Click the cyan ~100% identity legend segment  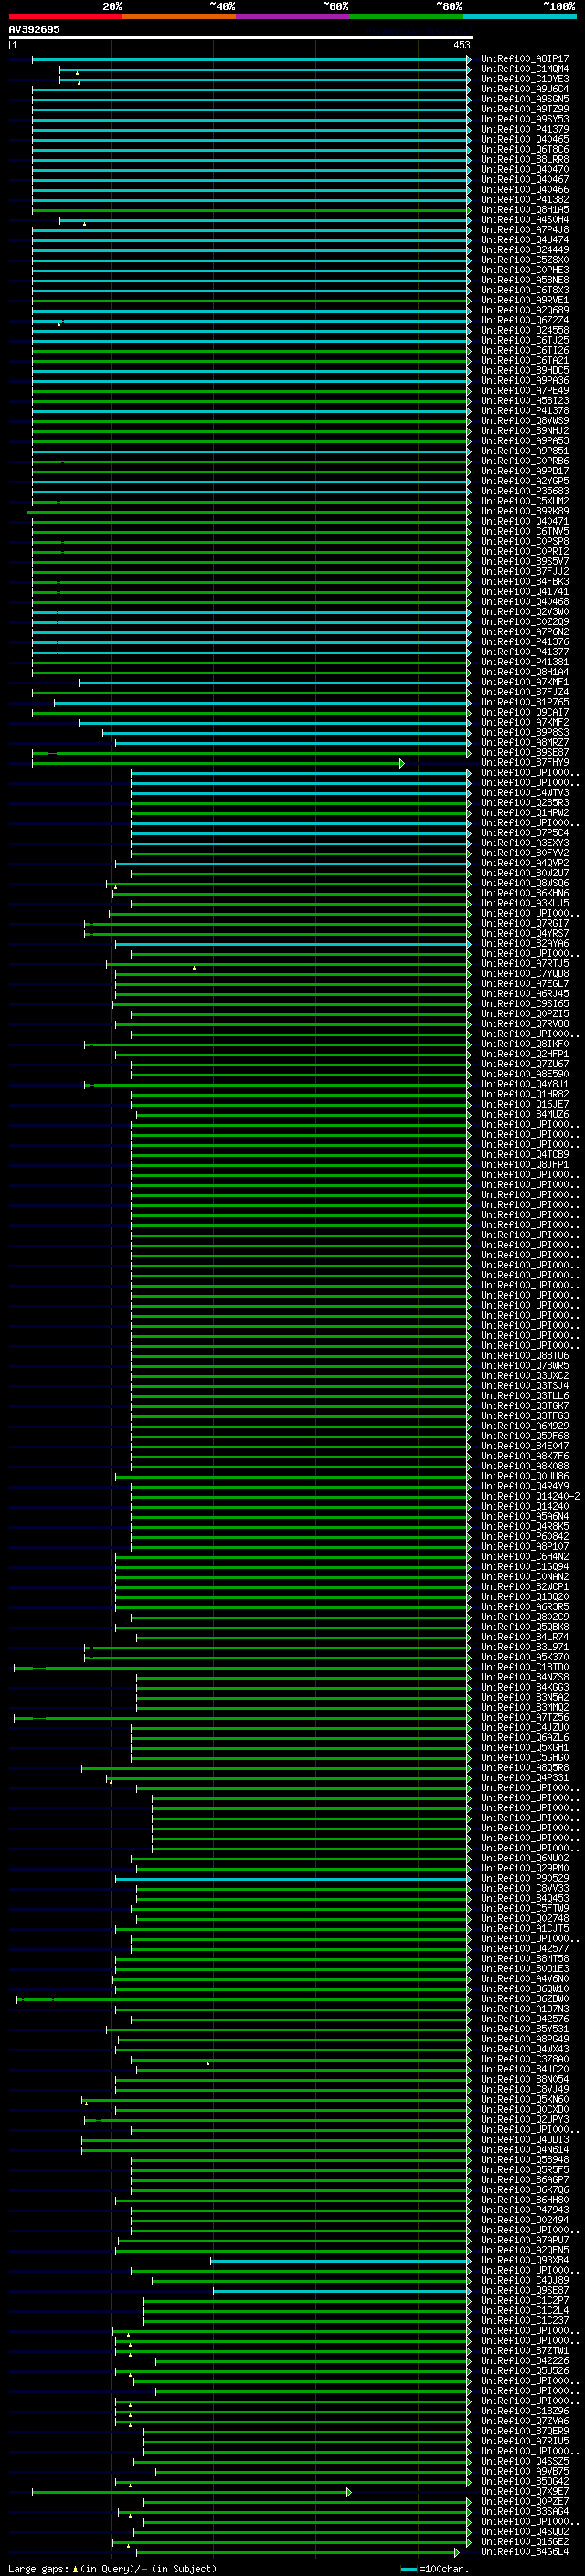[519, 16]
